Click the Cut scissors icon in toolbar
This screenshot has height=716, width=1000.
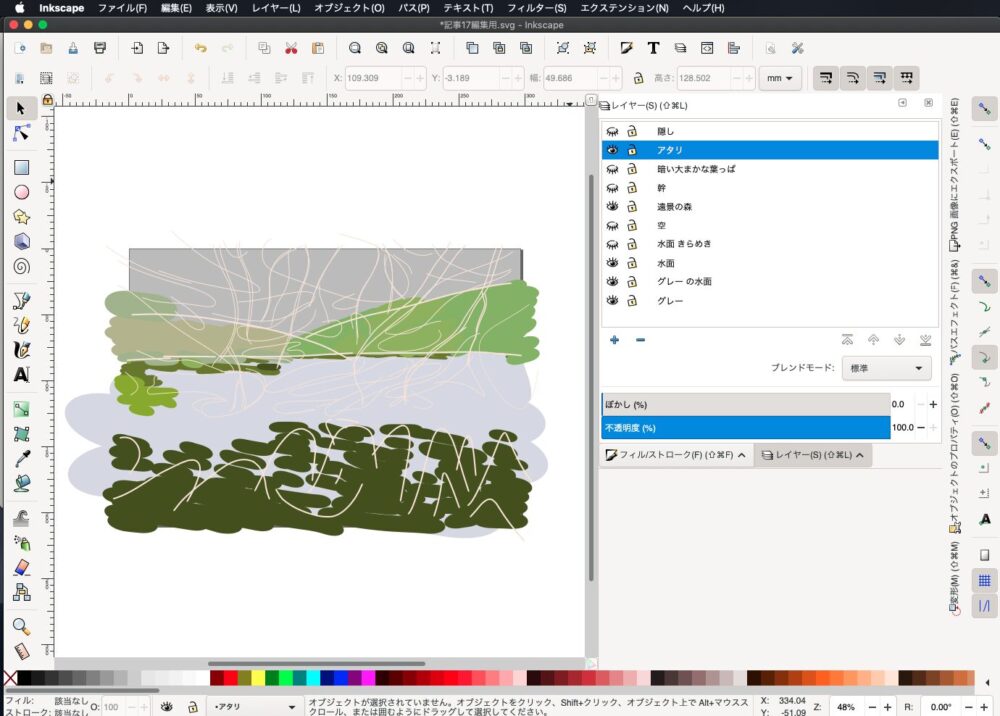point(291,48)
